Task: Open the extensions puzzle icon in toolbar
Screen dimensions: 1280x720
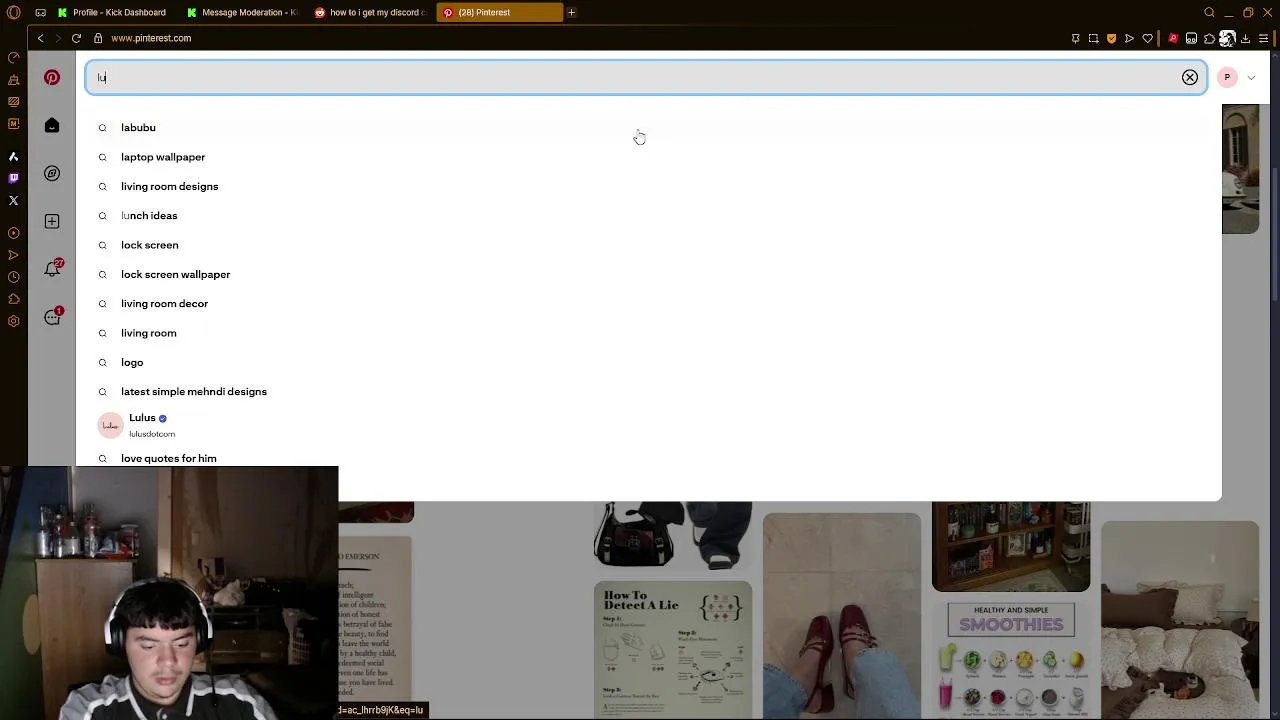Action: 1209,38
